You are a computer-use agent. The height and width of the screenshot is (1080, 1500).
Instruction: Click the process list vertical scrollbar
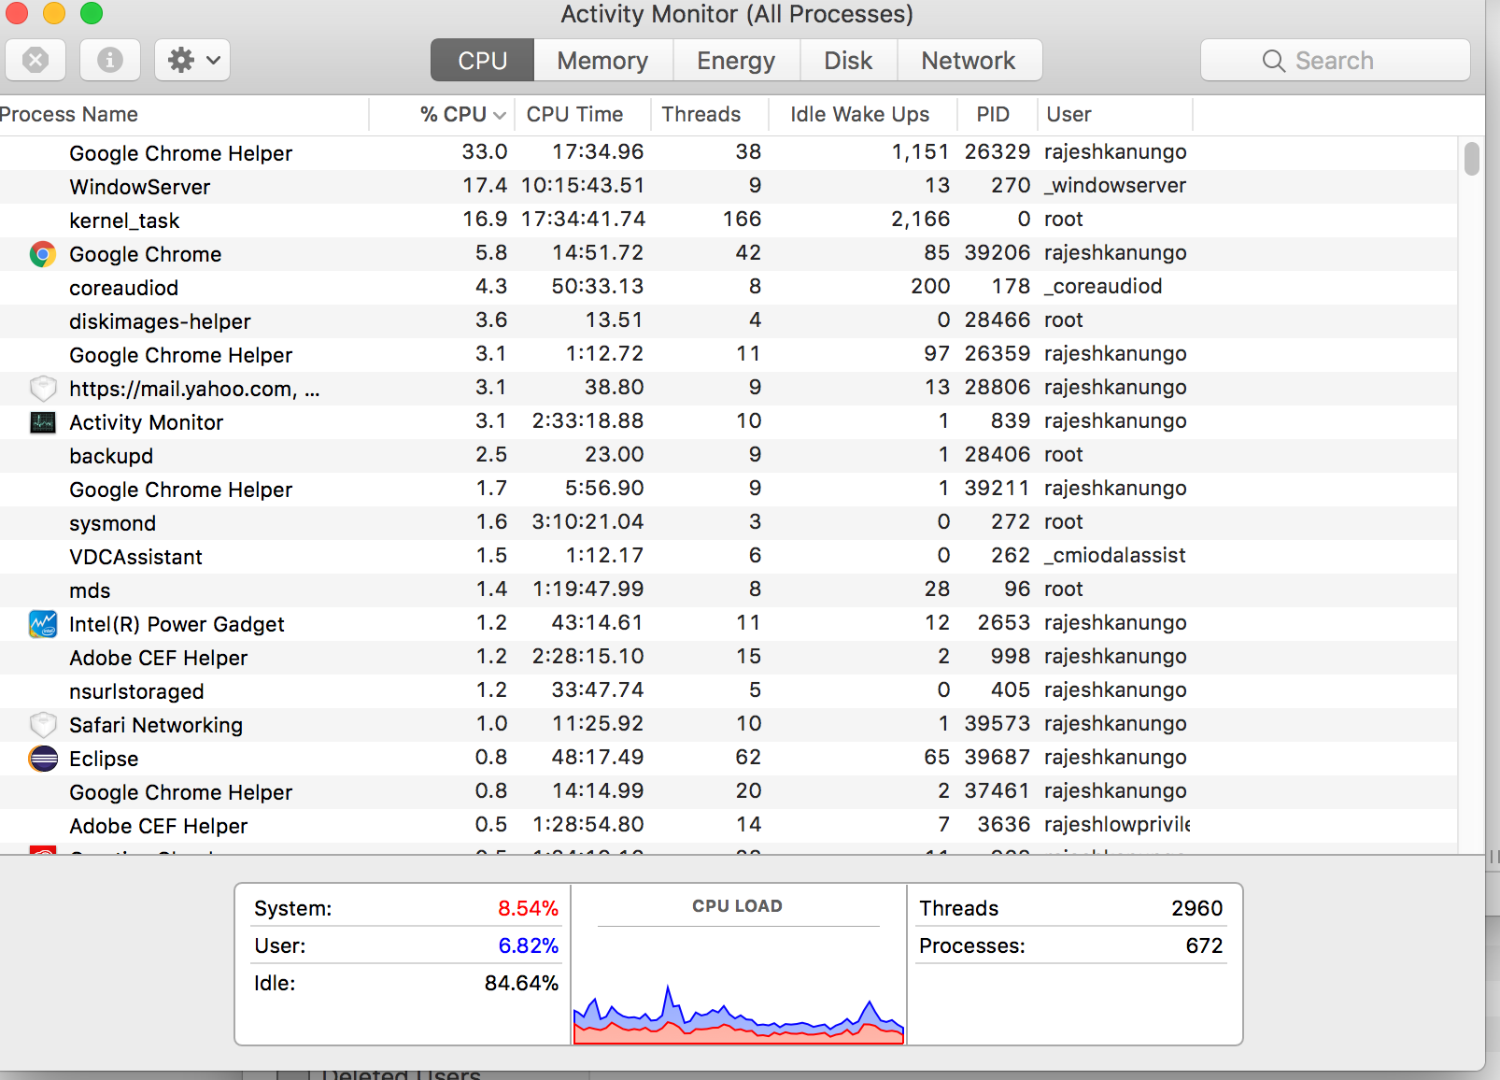point(1471,159)
